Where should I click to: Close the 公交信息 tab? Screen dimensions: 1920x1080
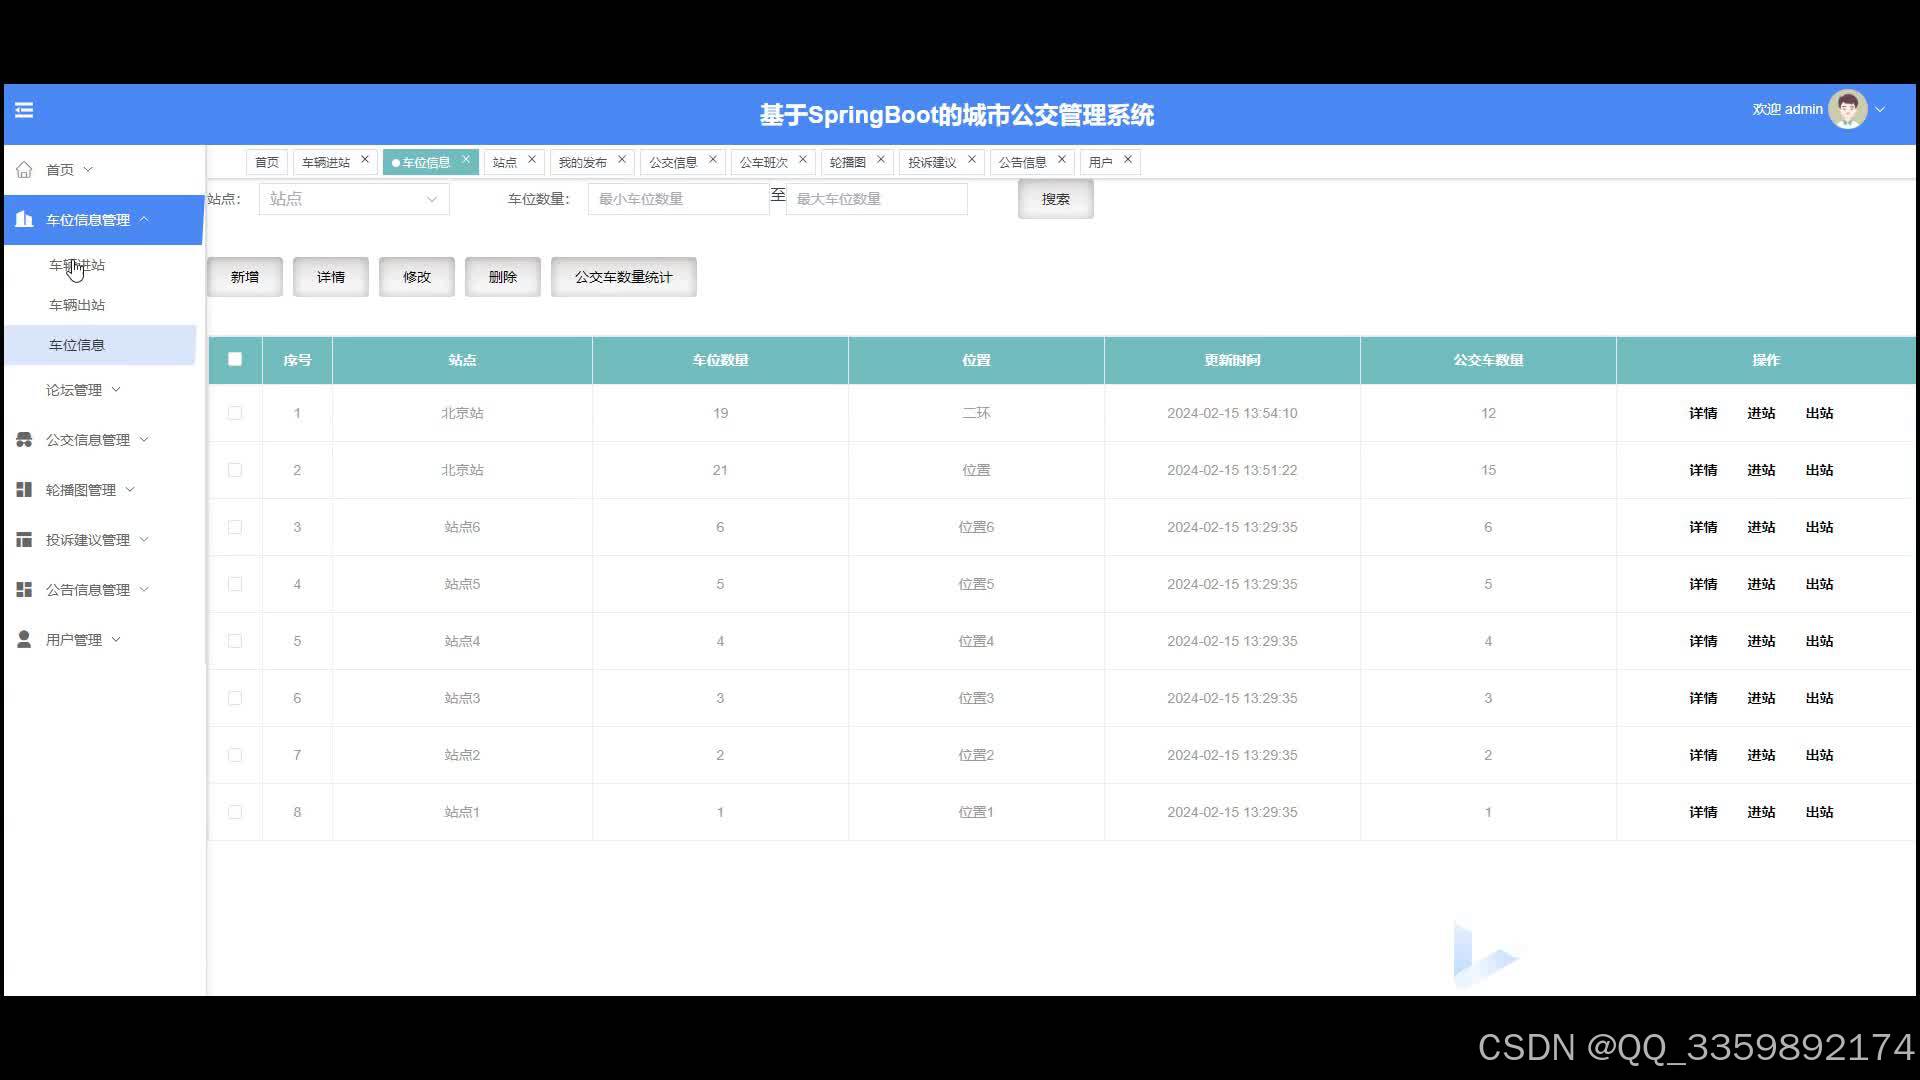pyautogui.click(x=713, y=160)
